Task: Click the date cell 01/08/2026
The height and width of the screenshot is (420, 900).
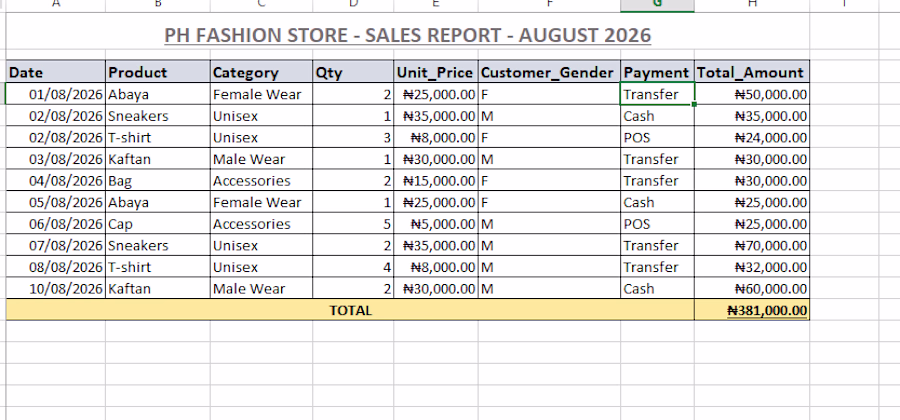Action: pos(56,94)
